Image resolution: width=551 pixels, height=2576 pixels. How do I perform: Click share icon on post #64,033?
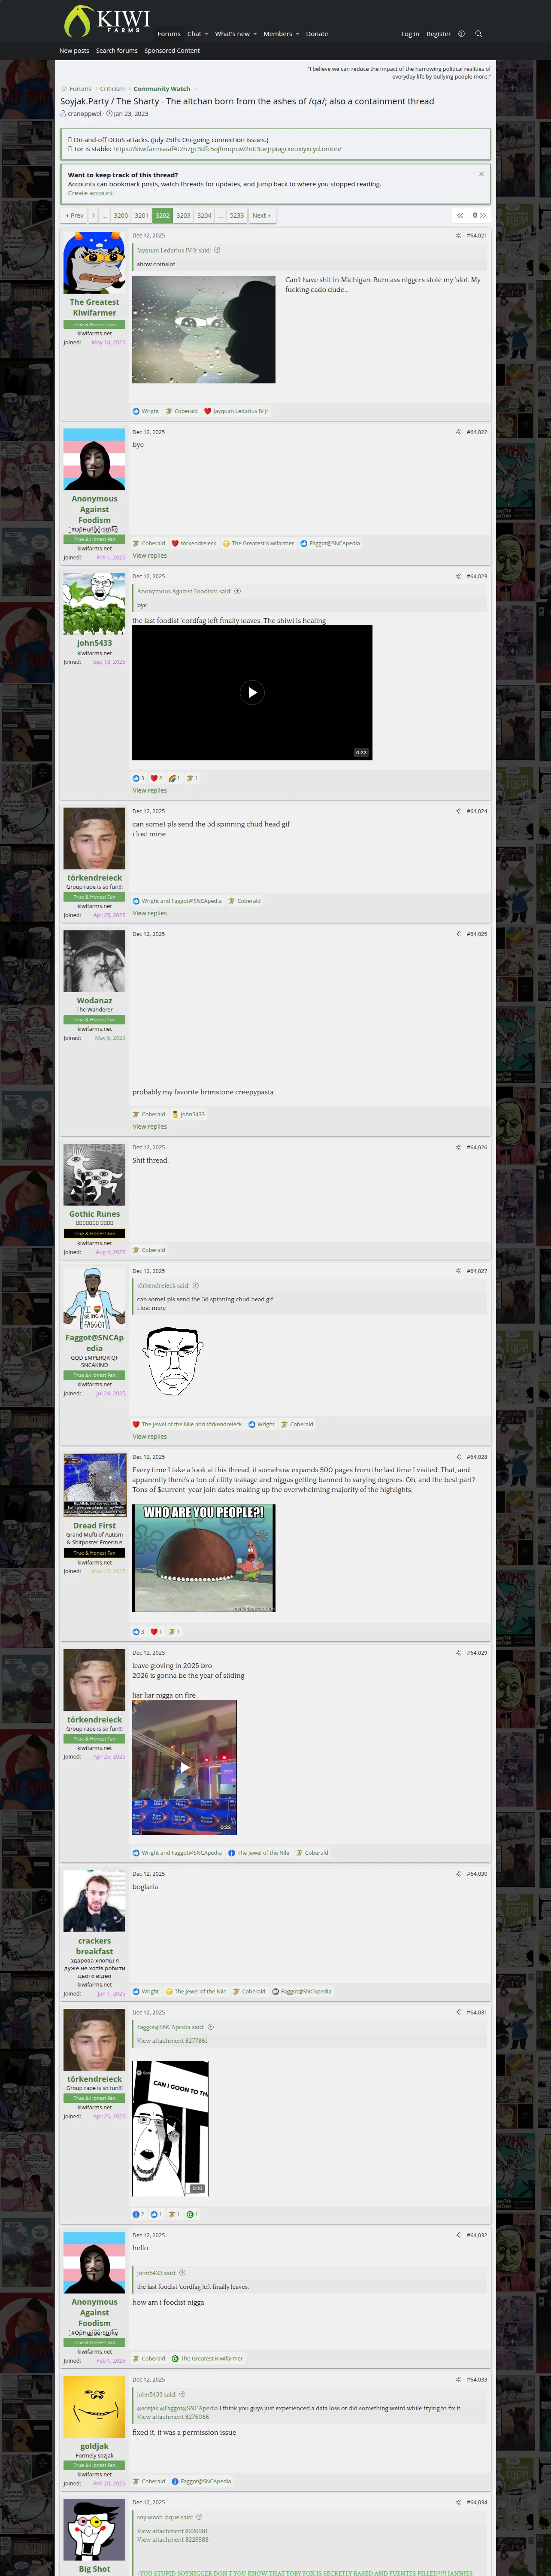tap(458, 2380)
